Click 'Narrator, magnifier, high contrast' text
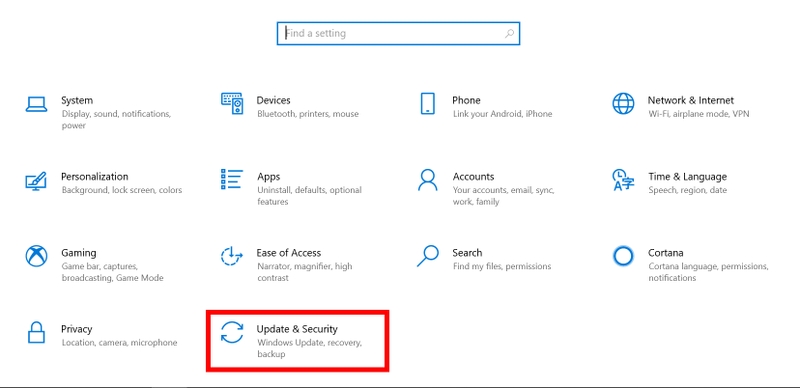This screenshot has width=800, height=388. (x=305, y=272)
